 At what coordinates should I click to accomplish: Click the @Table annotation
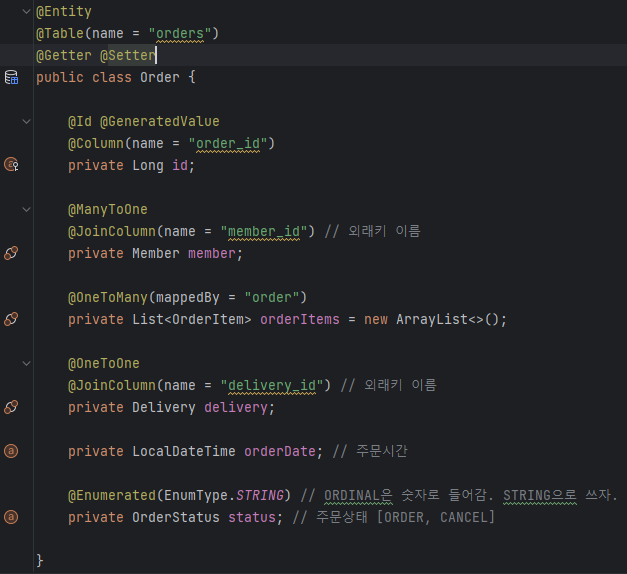pyautogui.click(x=60, y=34)
